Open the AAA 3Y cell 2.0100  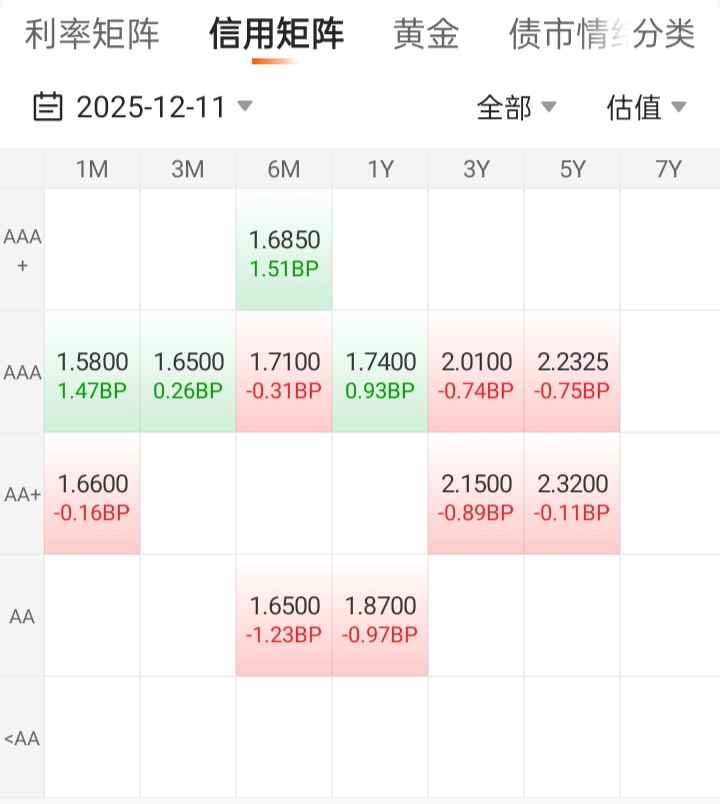476,374
